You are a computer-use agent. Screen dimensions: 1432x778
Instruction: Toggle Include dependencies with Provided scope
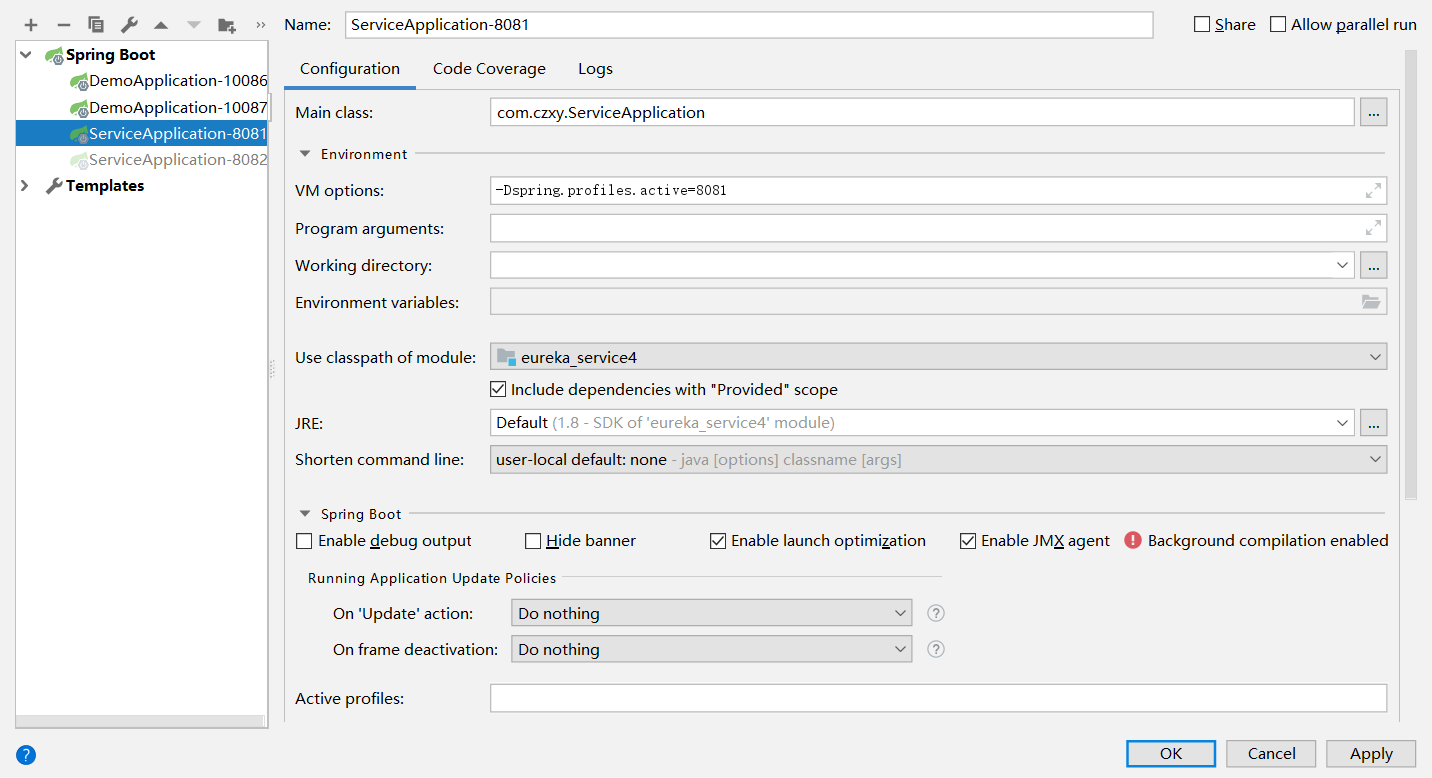498,389
